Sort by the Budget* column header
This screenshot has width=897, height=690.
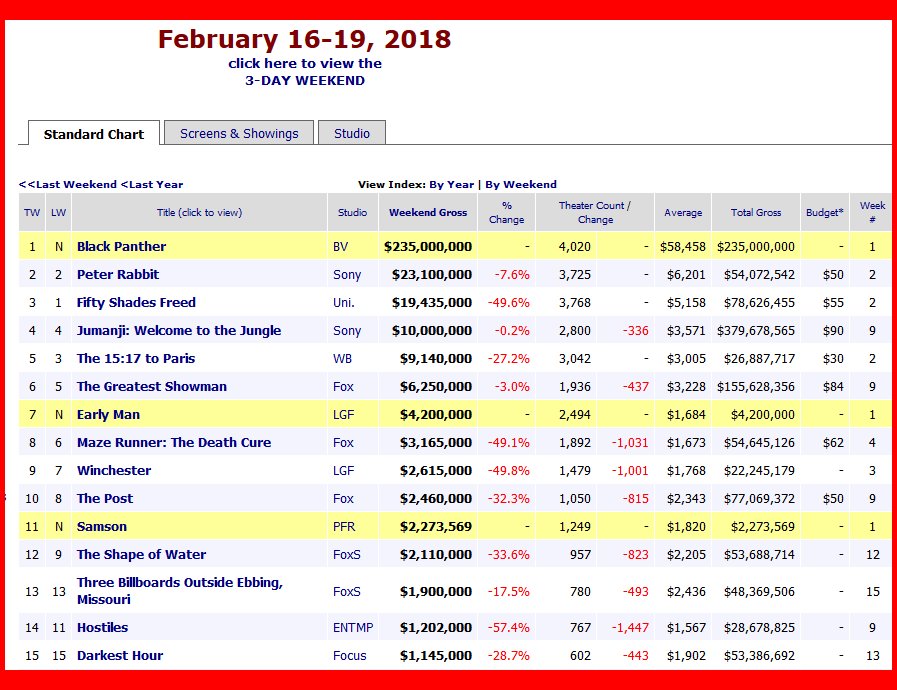(x=825, y=212)
